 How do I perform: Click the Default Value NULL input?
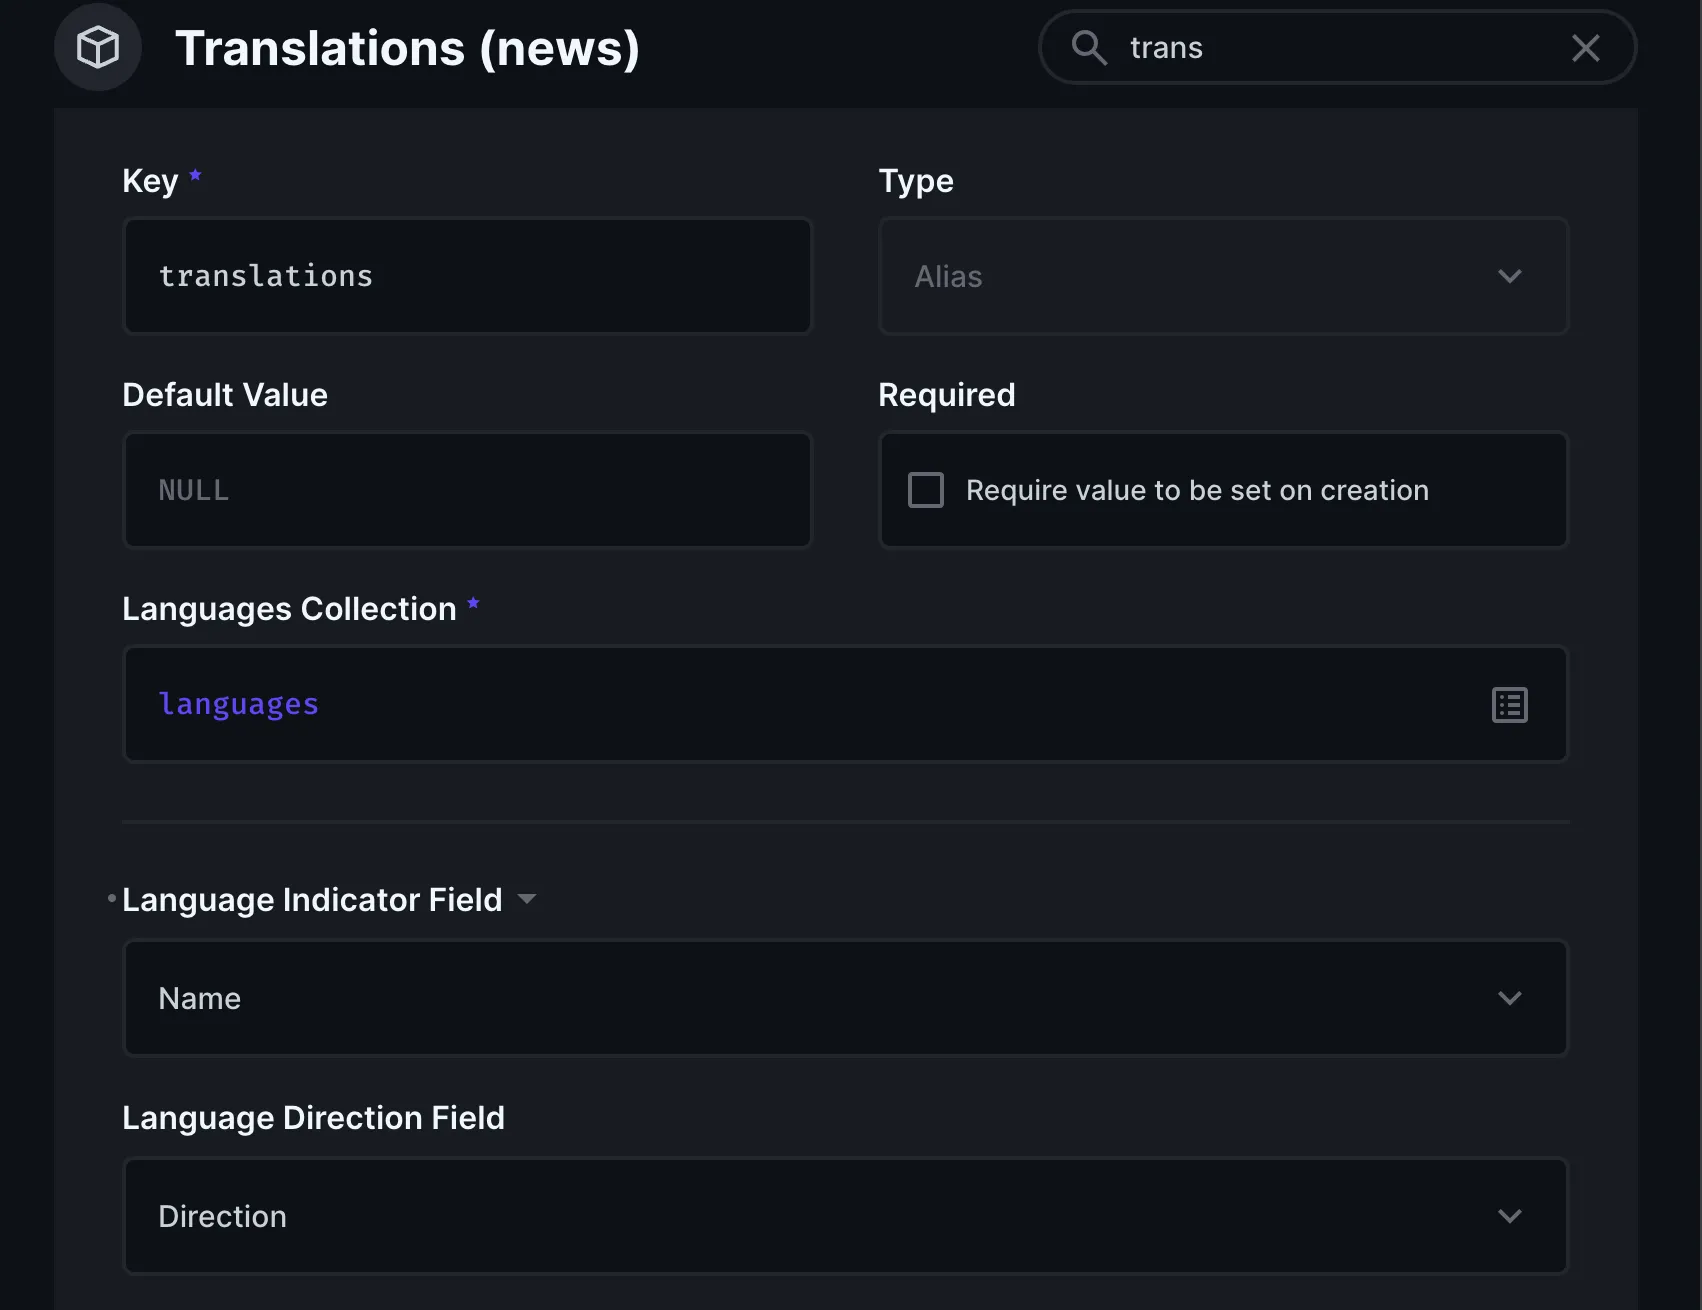point(466,490)
